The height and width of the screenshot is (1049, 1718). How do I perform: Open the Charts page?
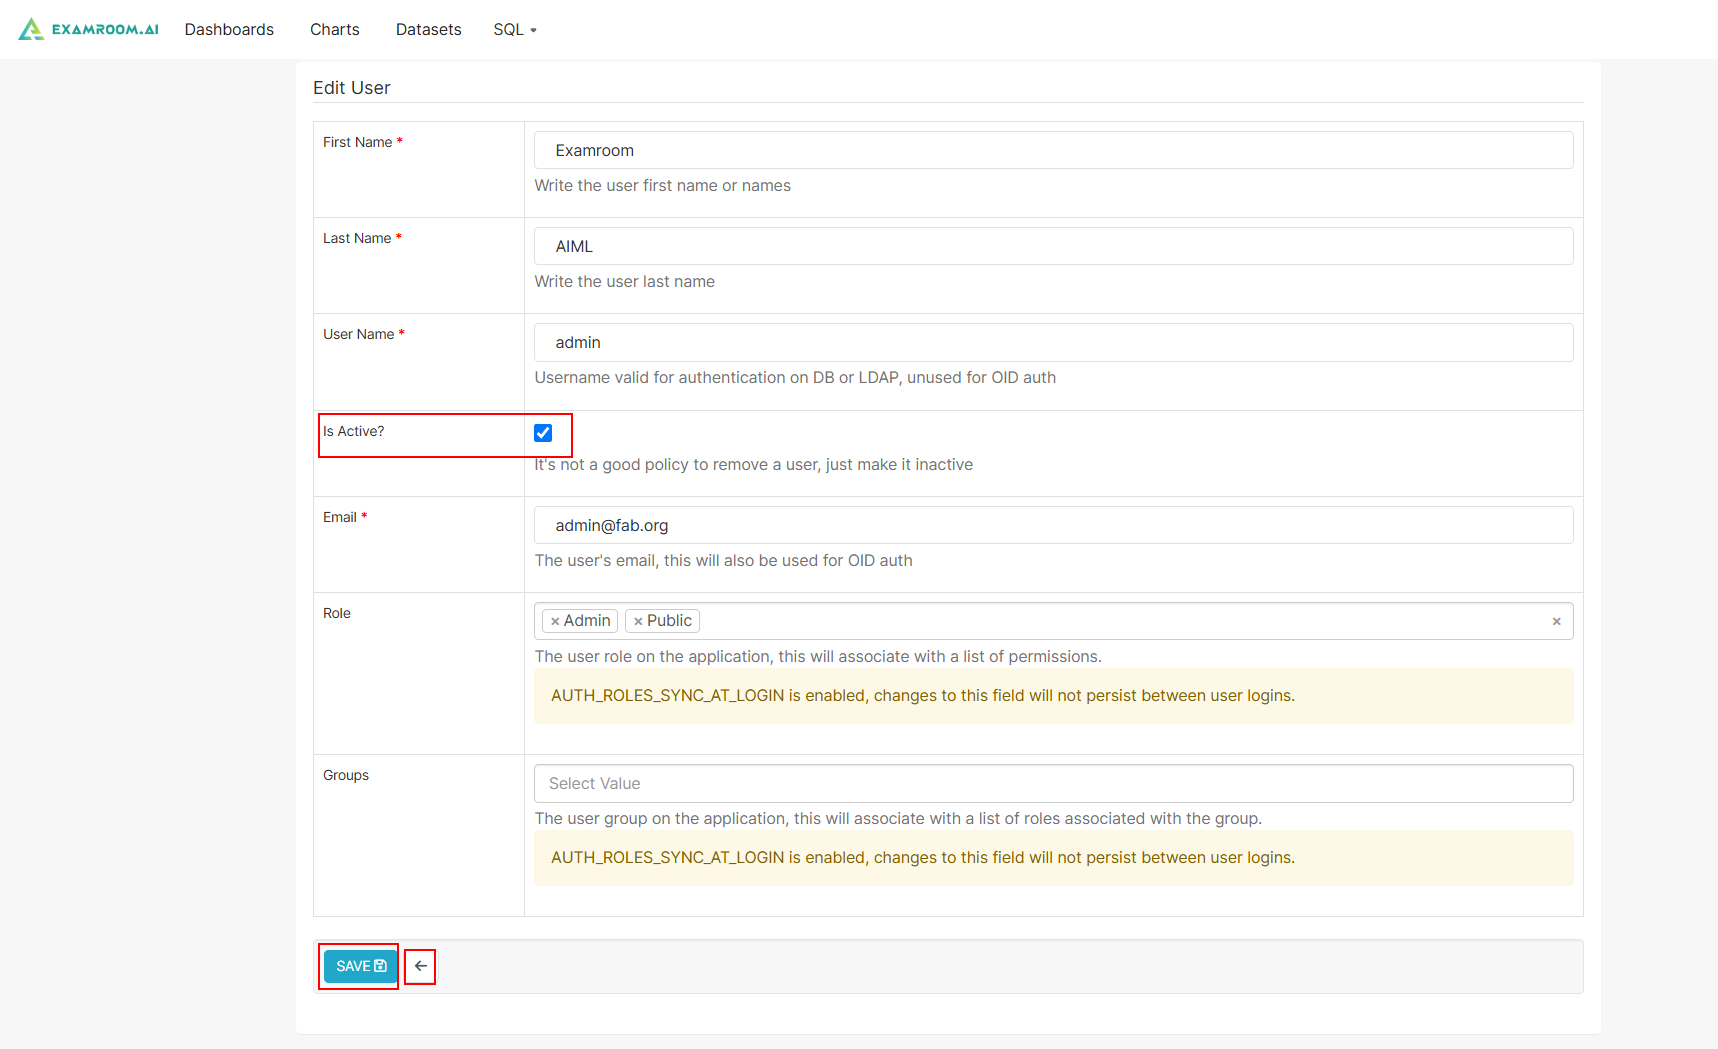pyautogui.click(x=334, y=30)
